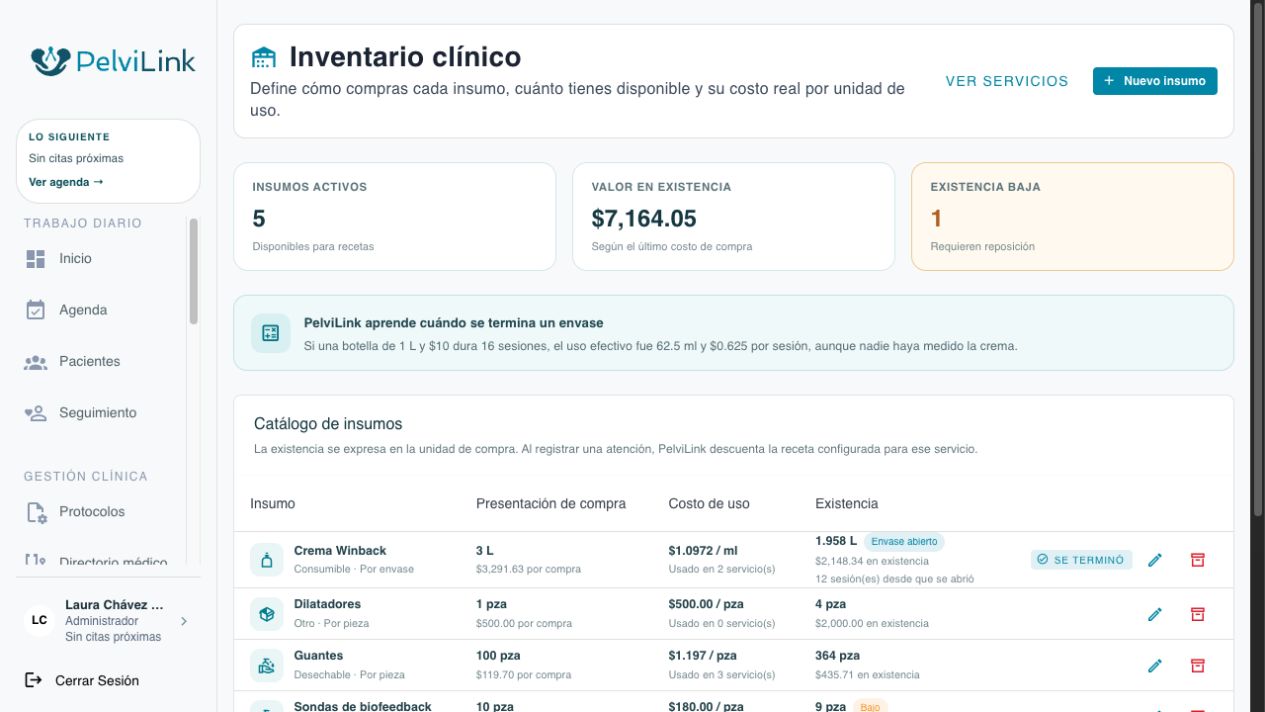
Task: Archive the Crema Winback item
Action: pyautogui.click(x=1198, y=560)
